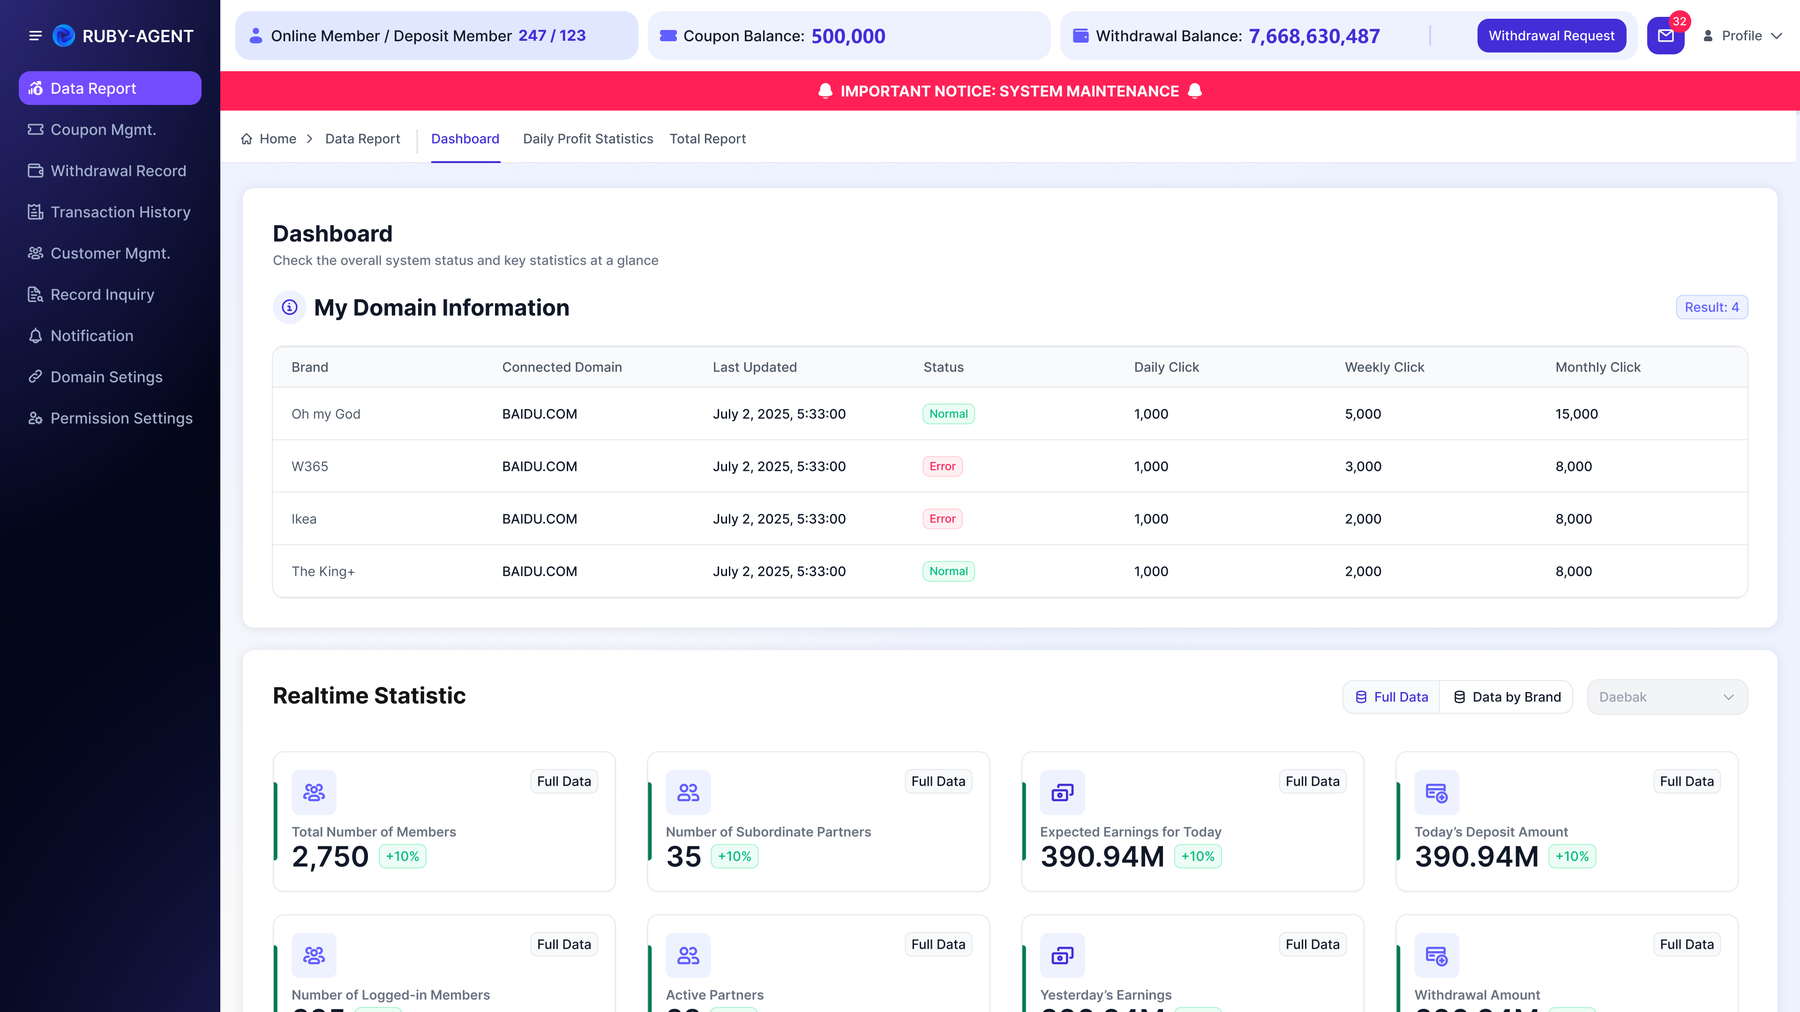Go to the Home breadcrumb link
The width and height of the screenshot is (1800, 1012).
278,139
